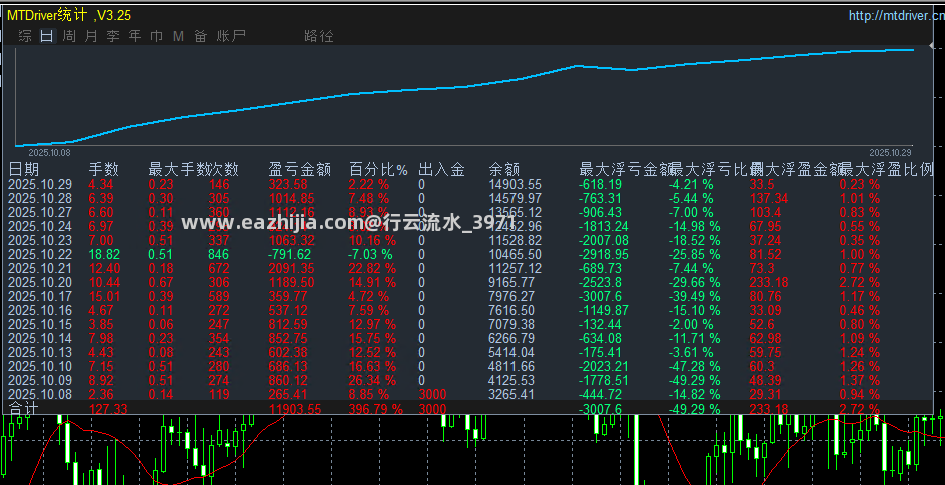Select the 2025.10.21 date row

point(40,268)
